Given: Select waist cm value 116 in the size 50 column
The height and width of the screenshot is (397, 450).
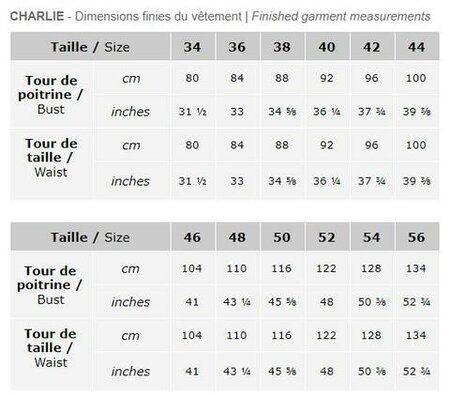Looking at the screenshot, I should (x=282, y=335).
